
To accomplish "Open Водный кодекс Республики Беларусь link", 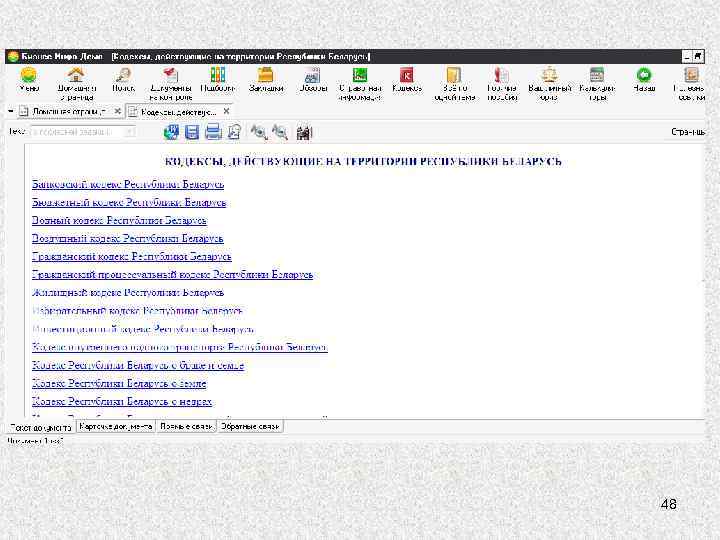I will tap(119, 220).
